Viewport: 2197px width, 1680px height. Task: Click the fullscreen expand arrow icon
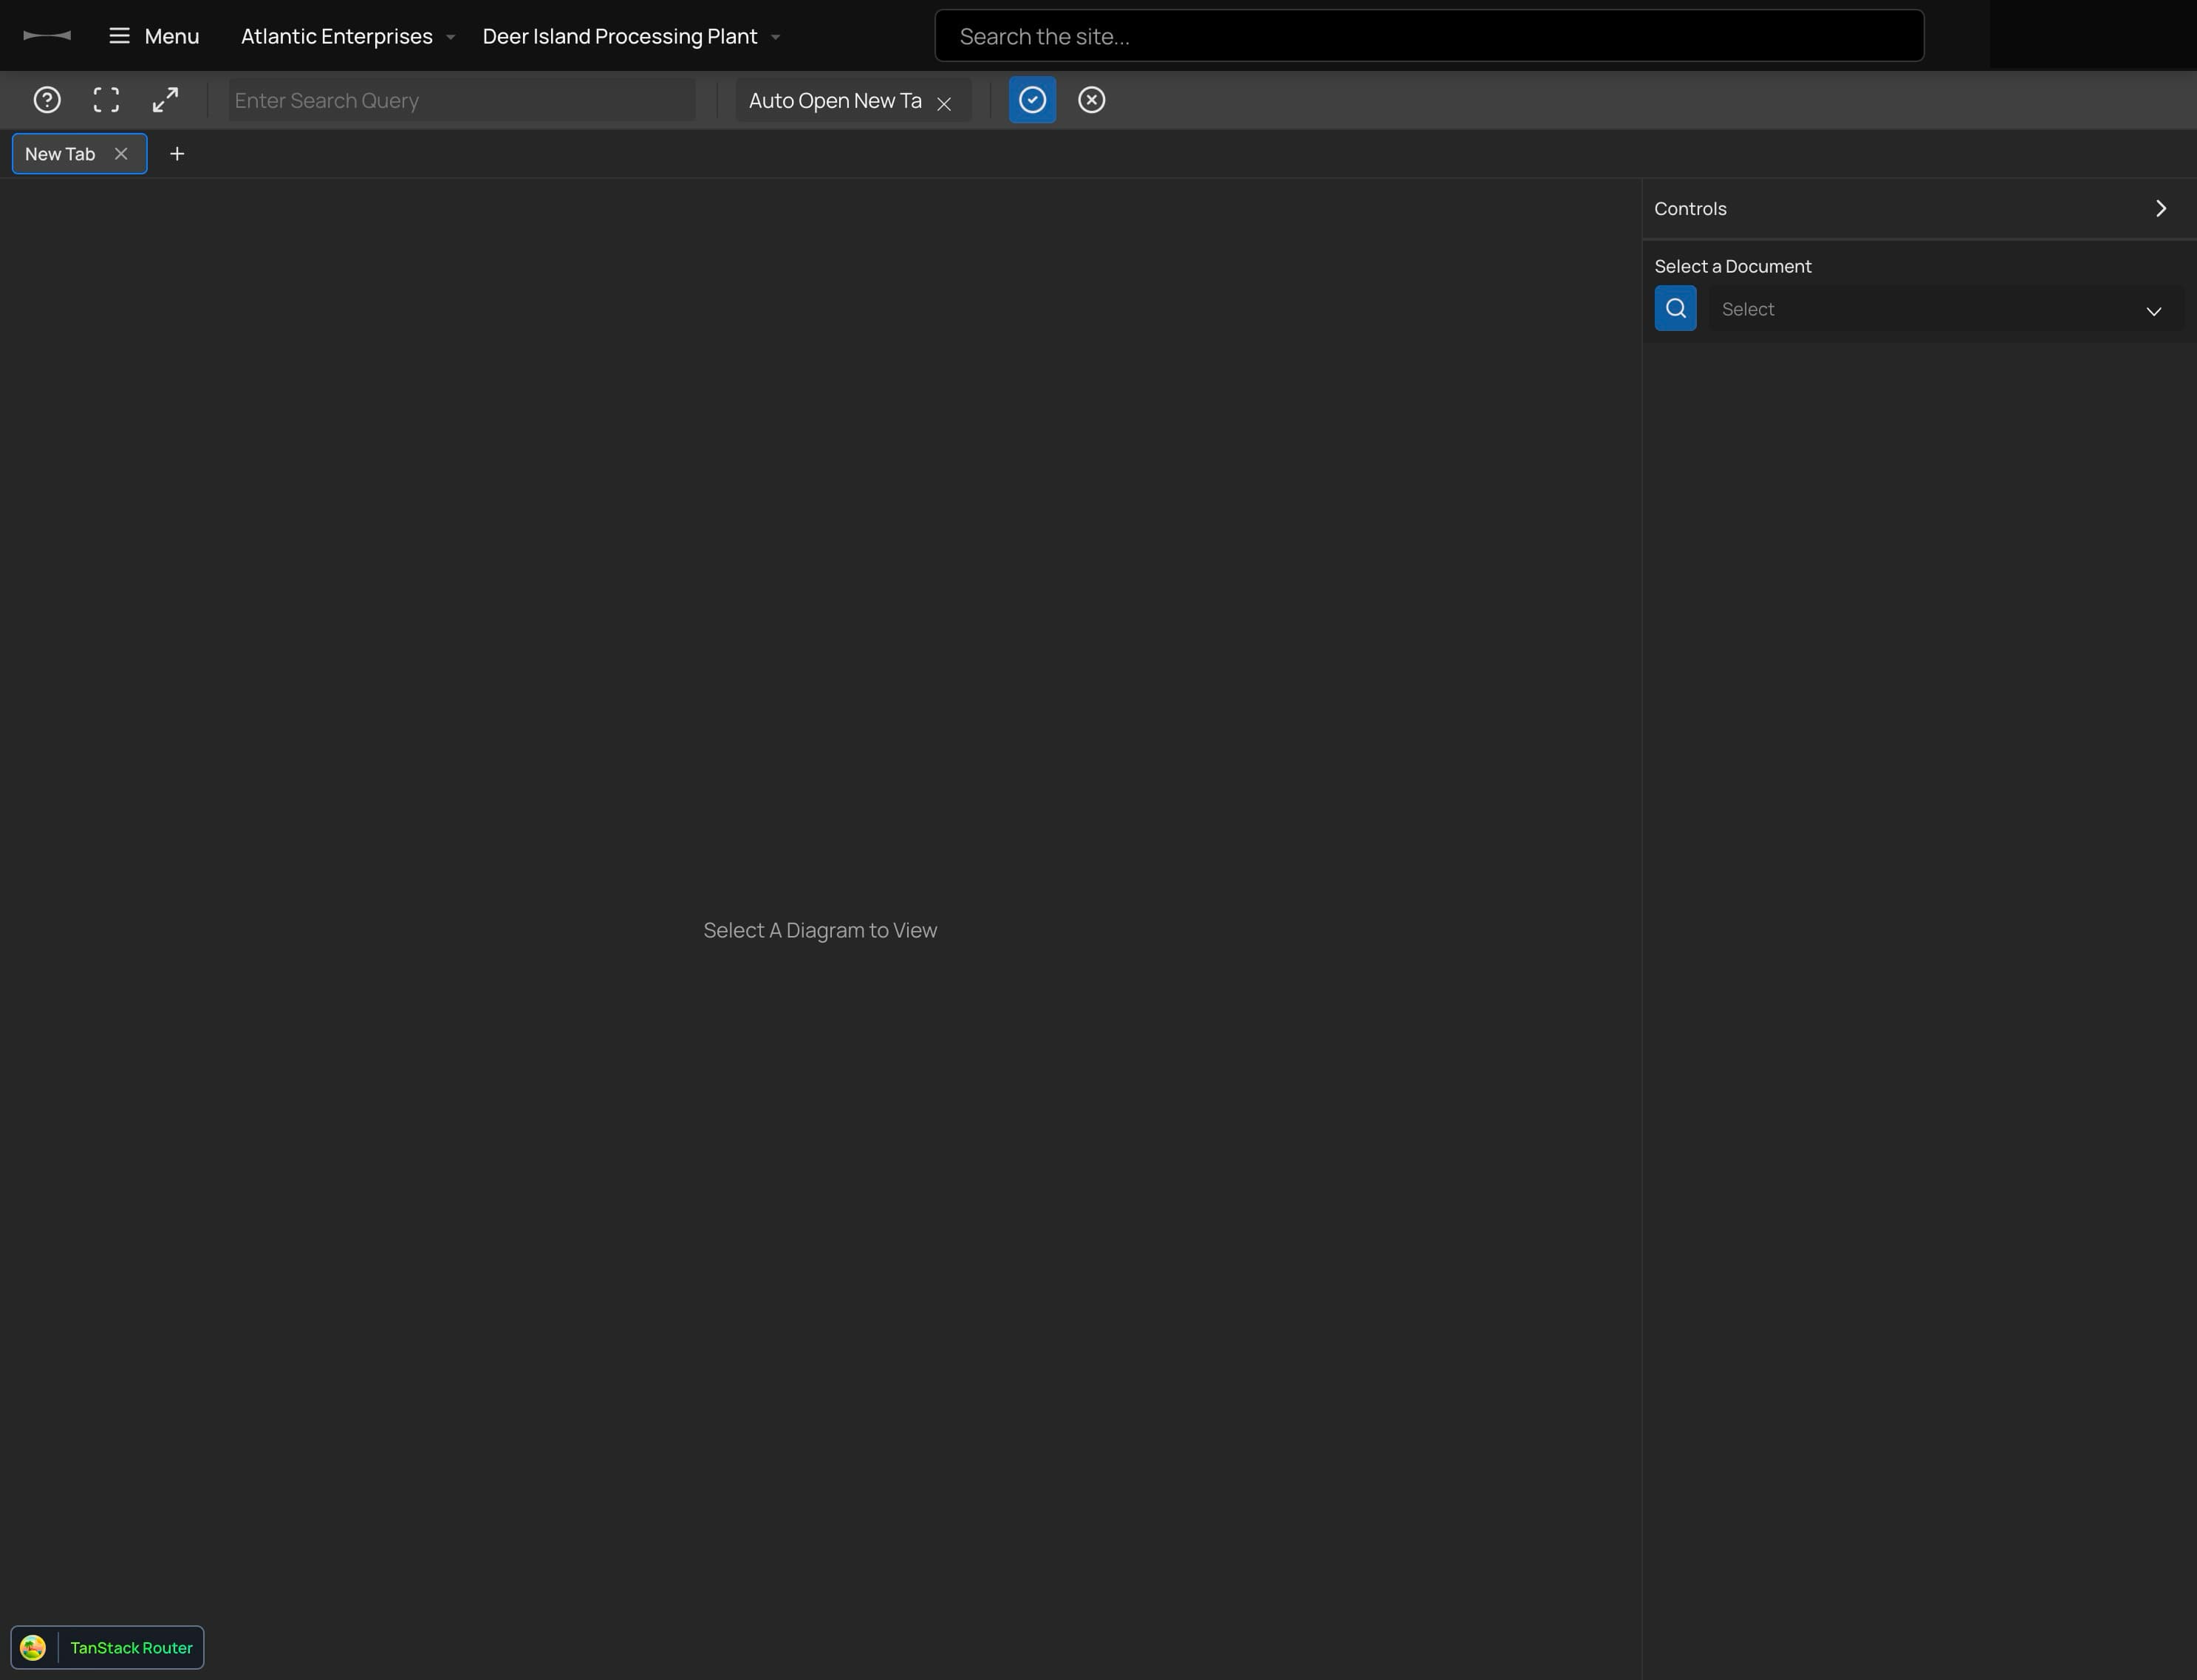point(166,100)
